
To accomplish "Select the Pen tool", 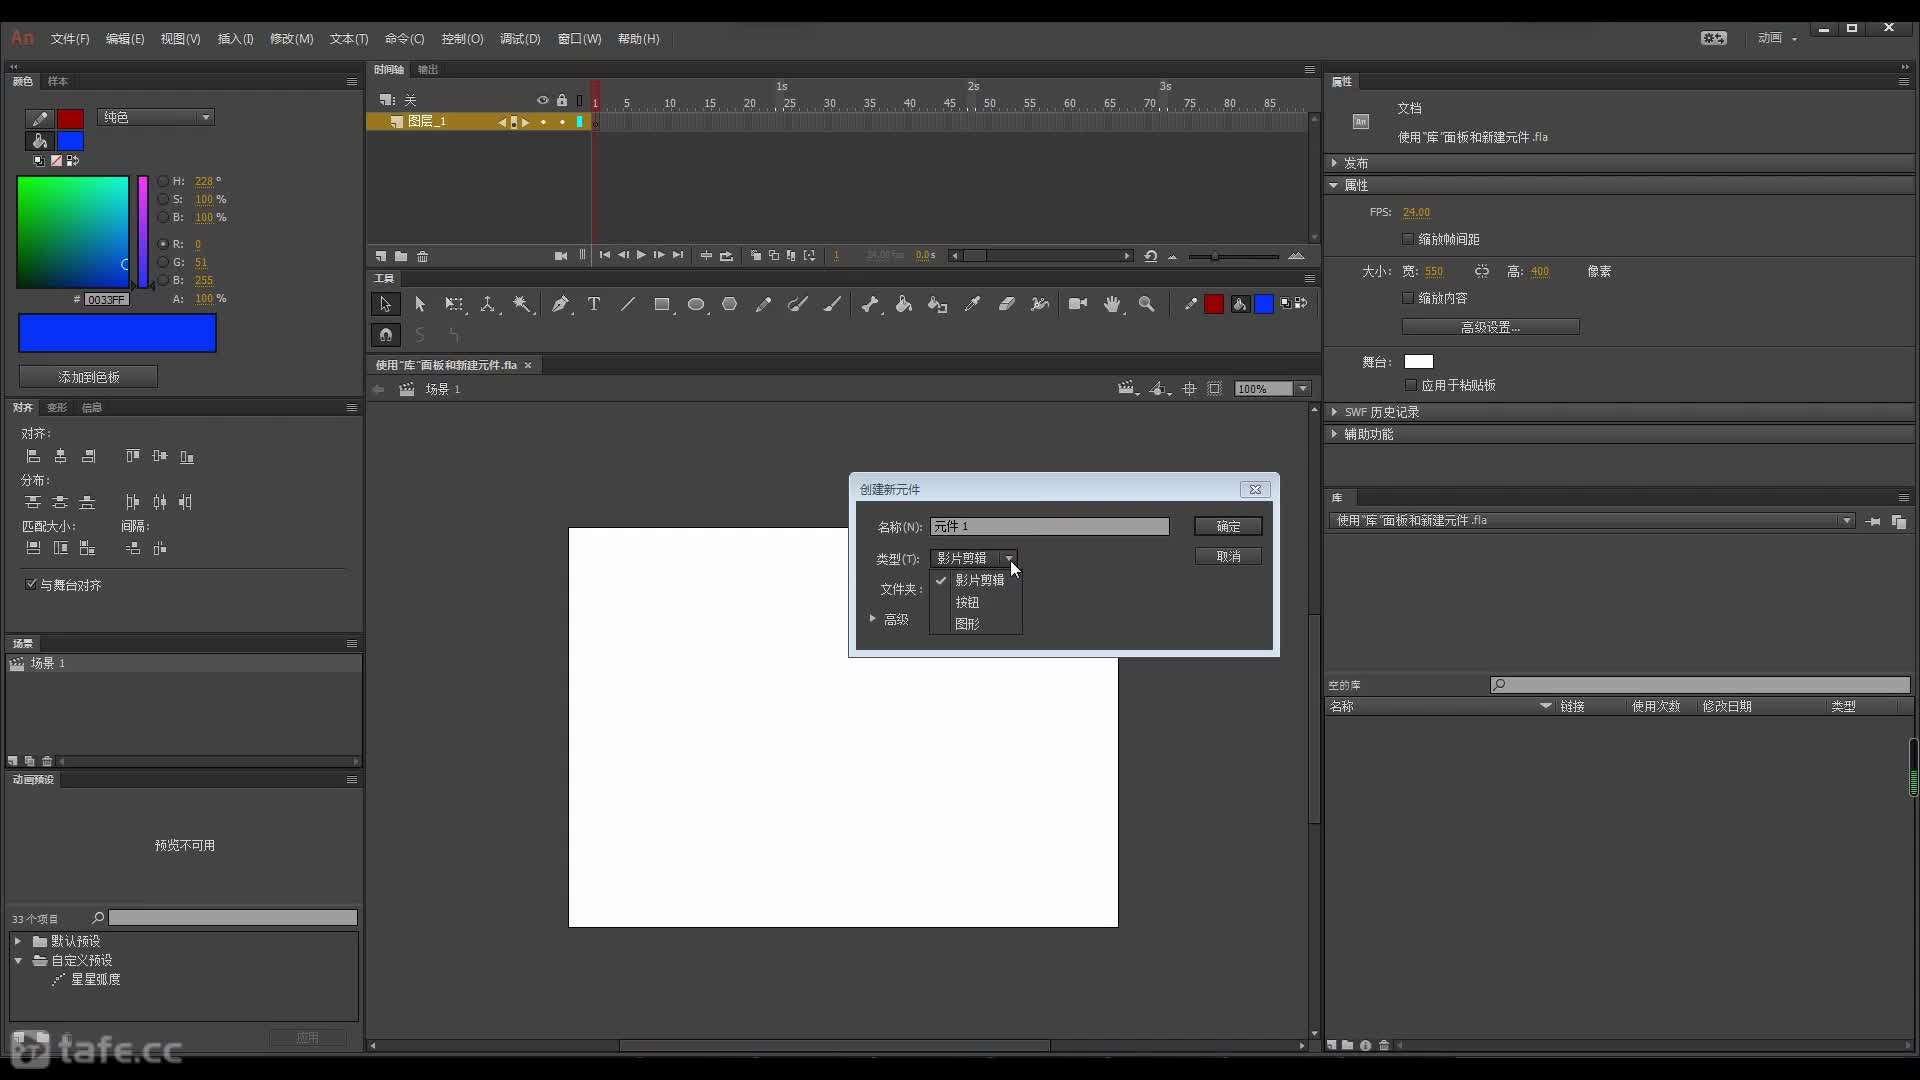I will (x=560, y=304).
